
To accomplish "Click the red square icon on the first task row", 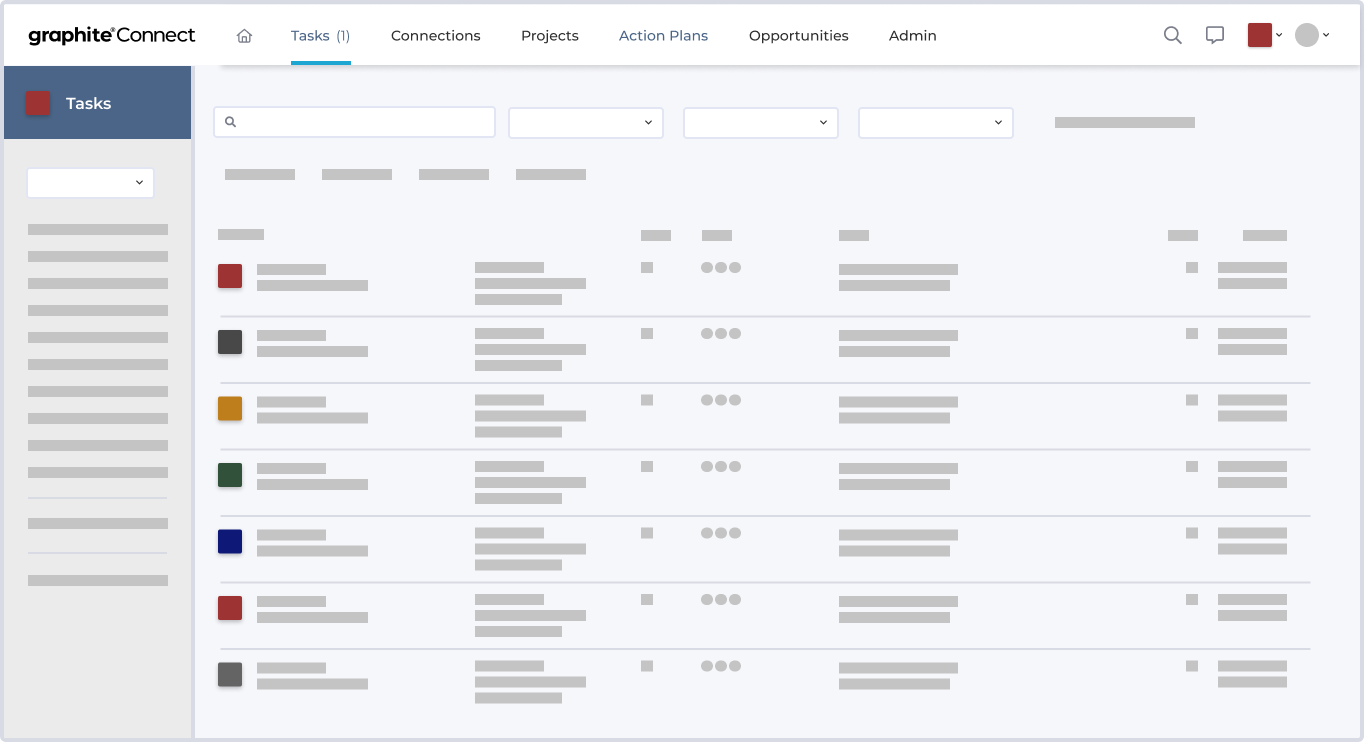I will point(230,276).
